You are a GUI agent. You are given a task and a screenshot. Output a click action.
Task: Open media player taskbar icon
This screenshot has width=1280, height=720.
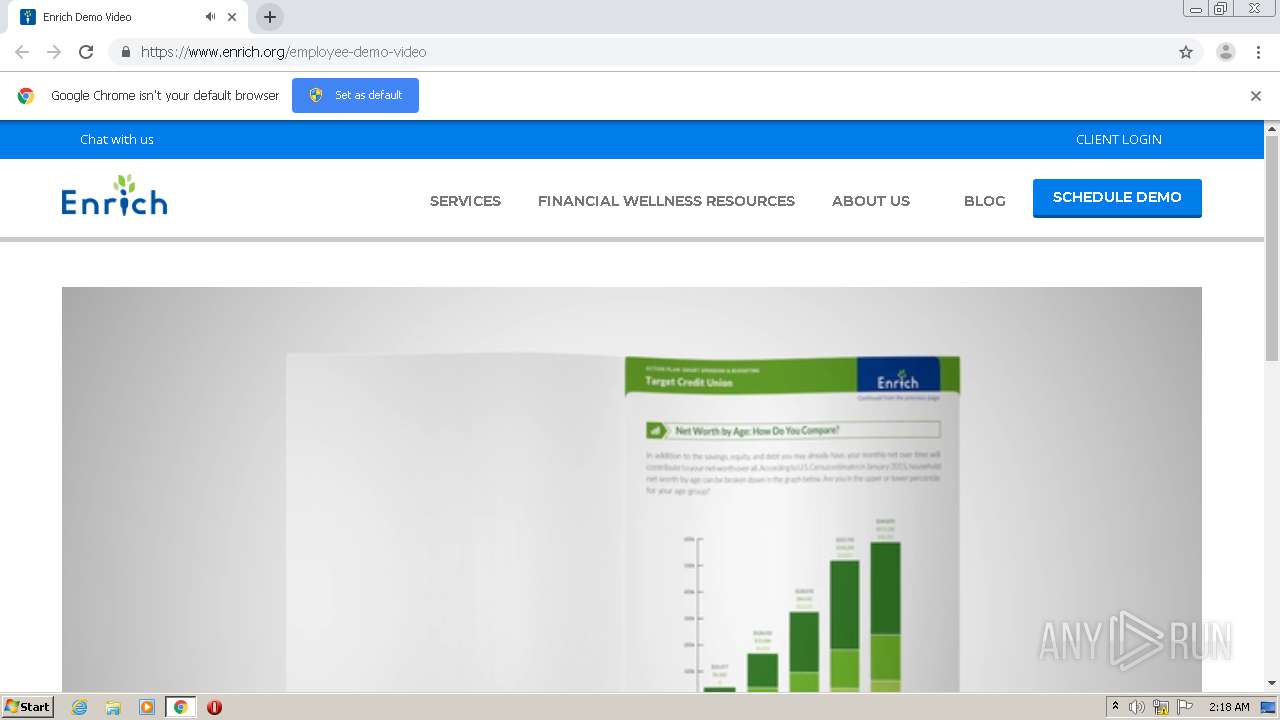coord(147,707)
